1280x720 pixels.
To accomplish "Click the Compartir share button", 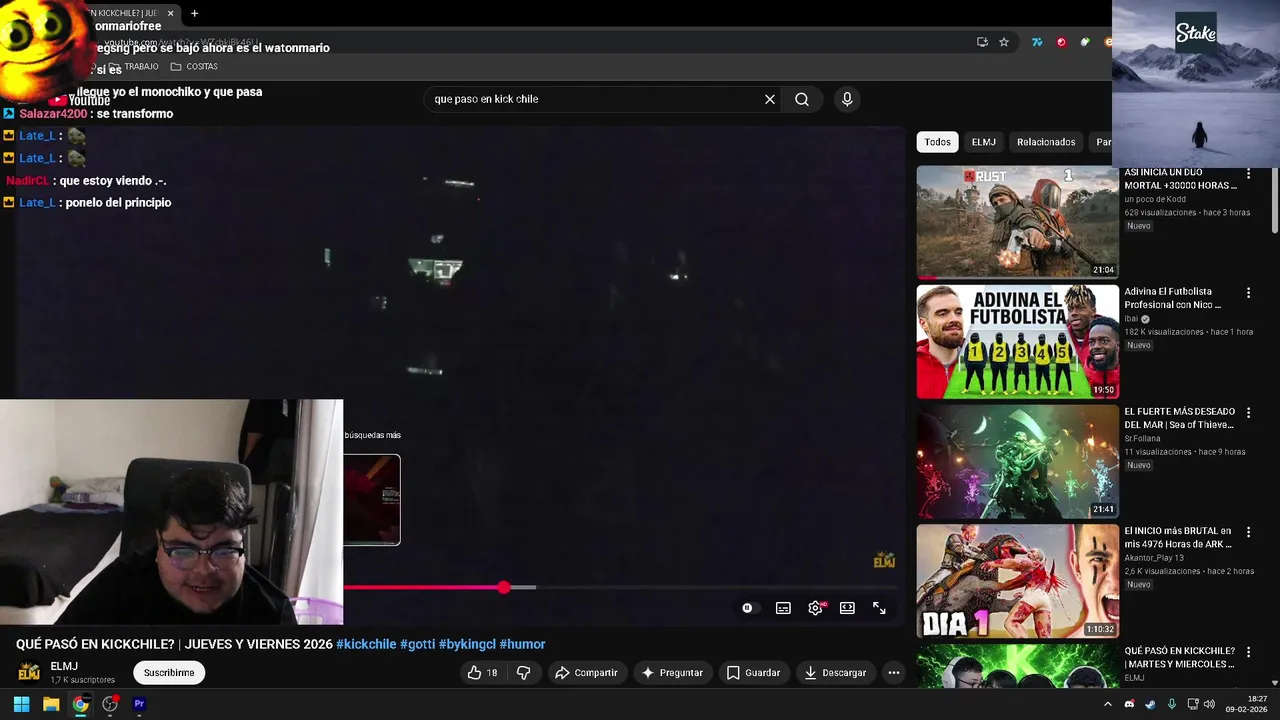I will [587, 673].
